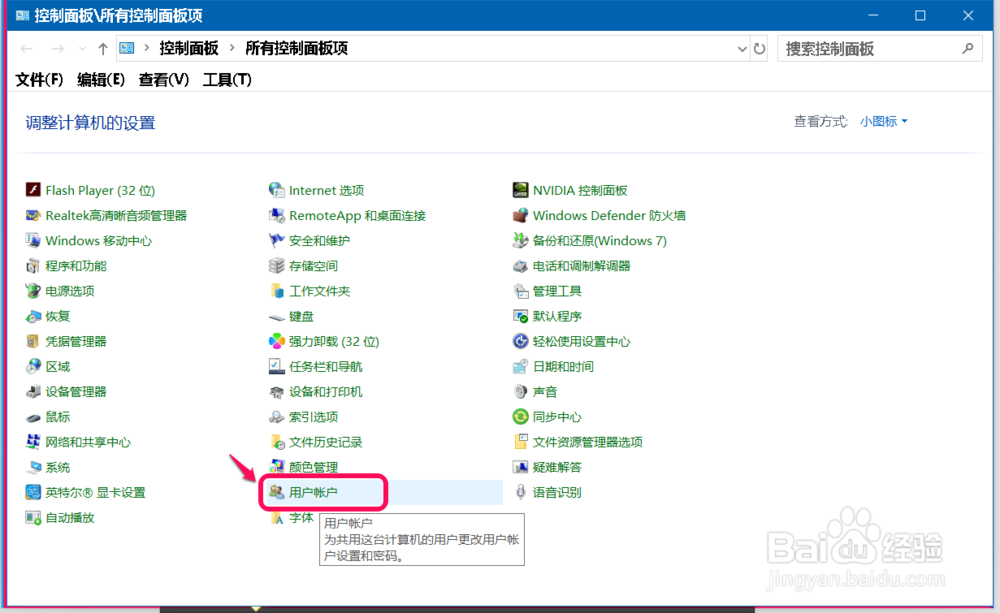Open the 默认程序 link

pyautogui.click(x=557, y=316)
